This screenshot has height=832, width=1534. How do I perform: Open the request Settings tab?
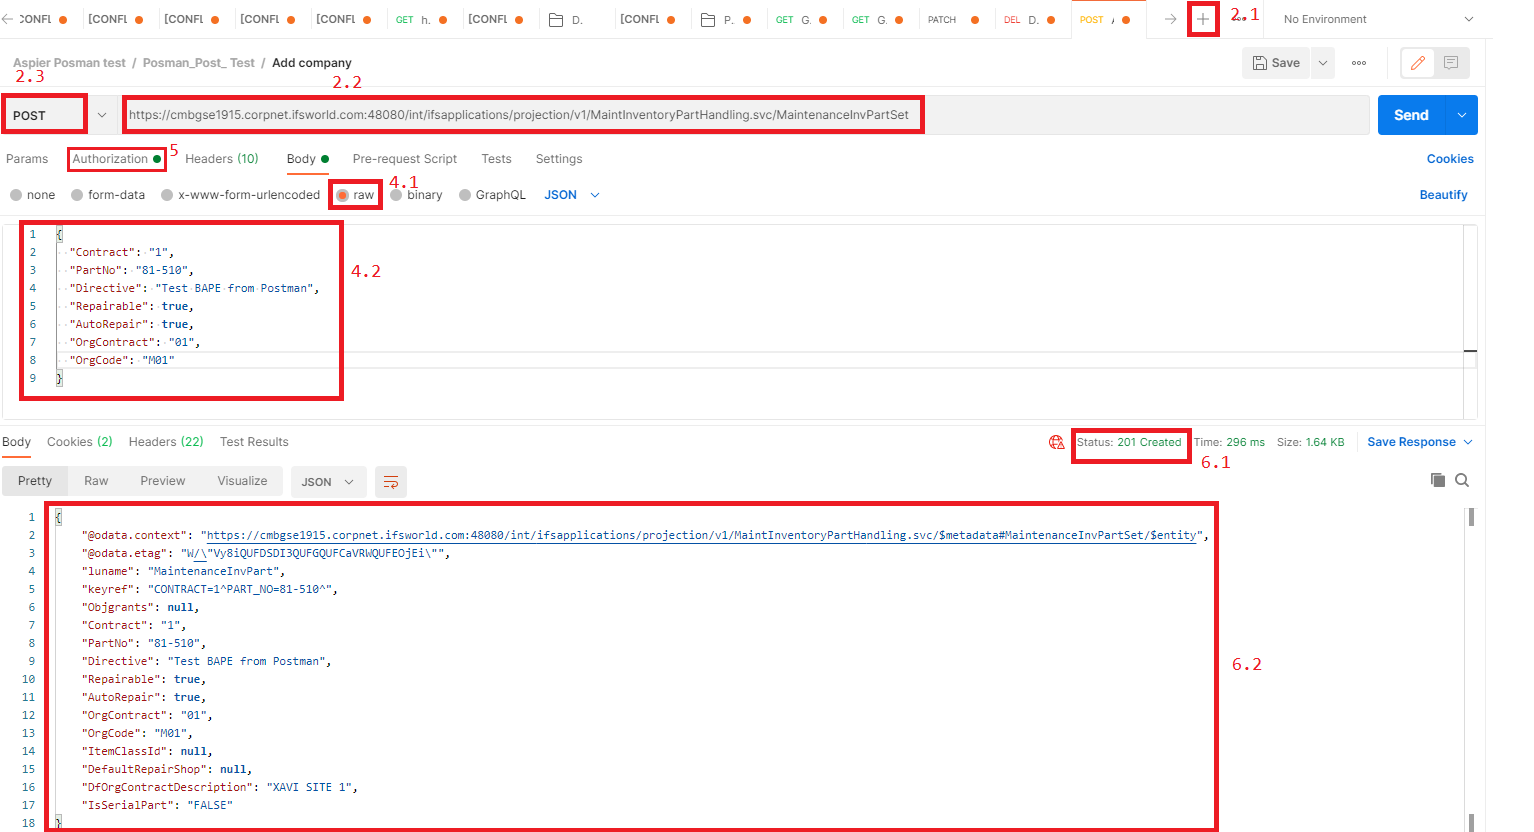(x=559, y=159)
